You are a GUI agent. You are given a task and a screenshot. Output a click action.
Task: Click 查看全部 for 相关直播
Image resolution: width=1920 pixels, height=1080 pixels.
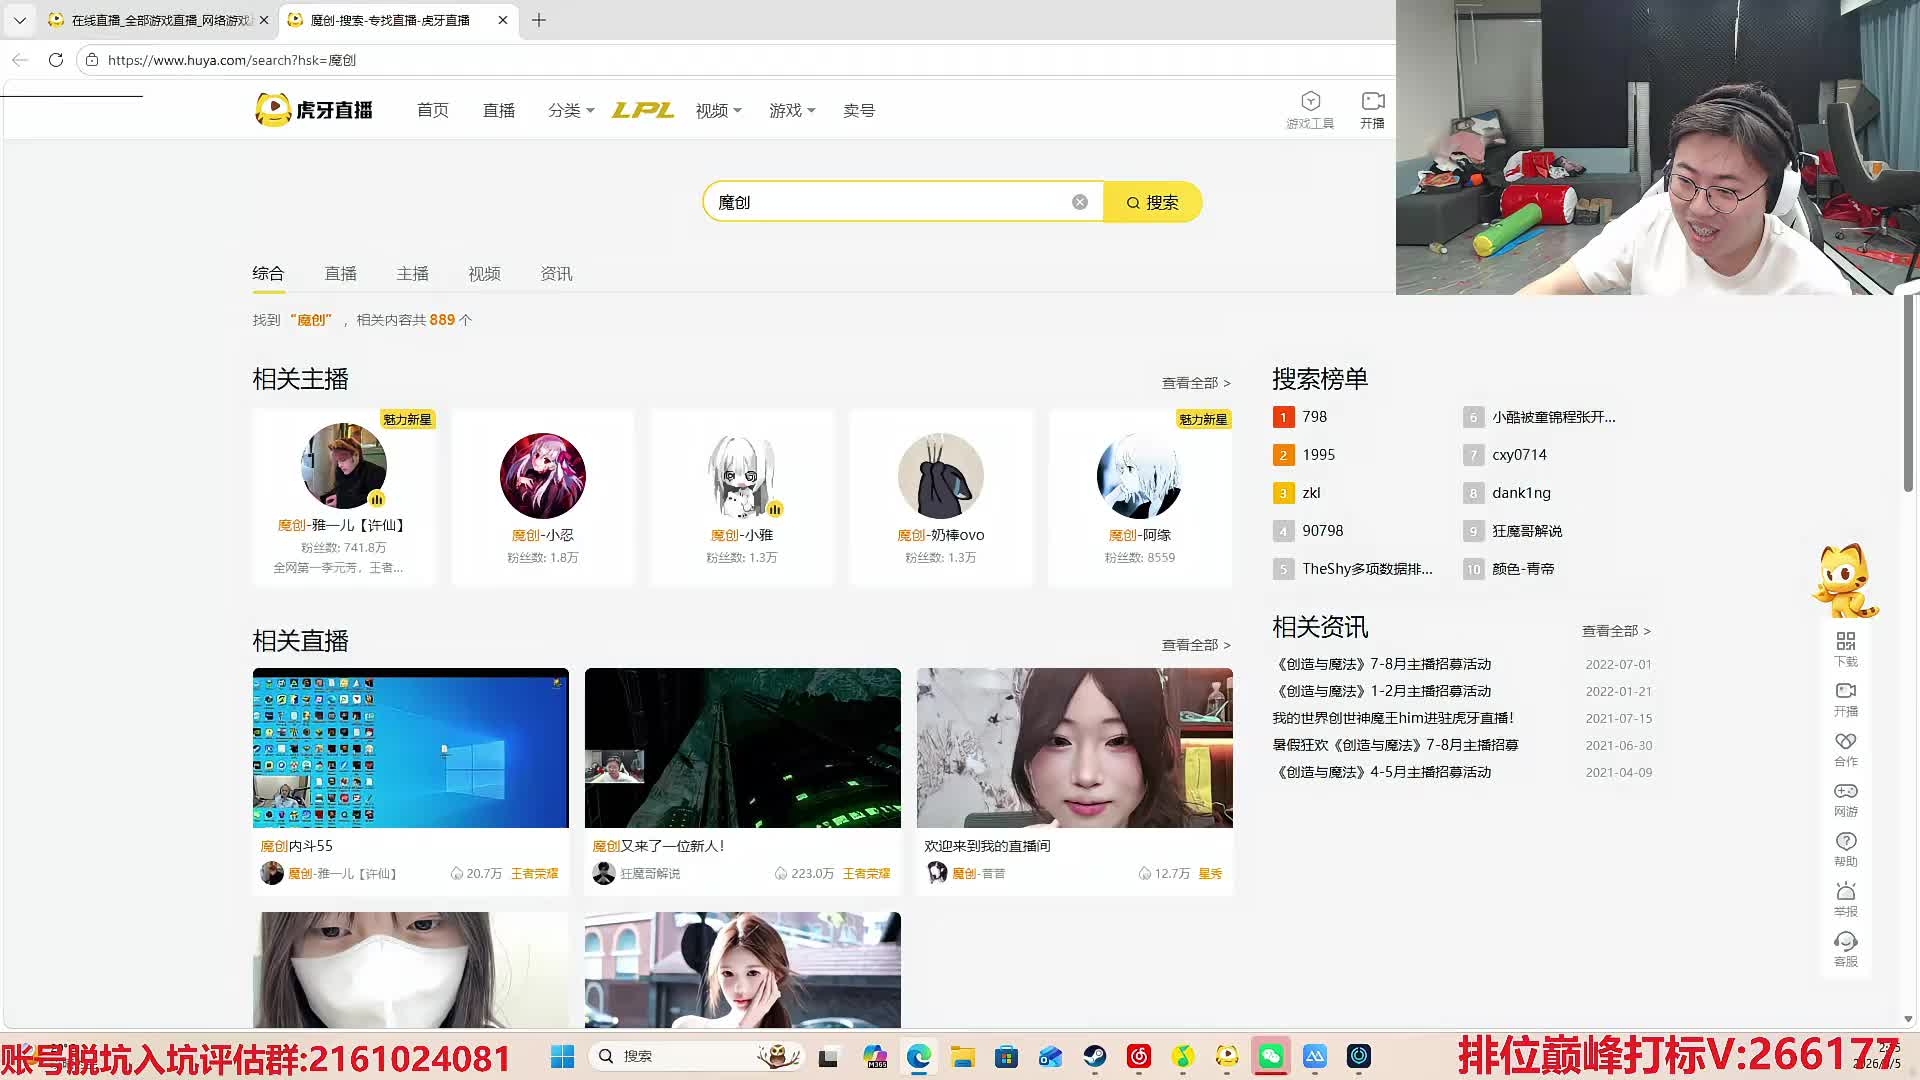1196,645
